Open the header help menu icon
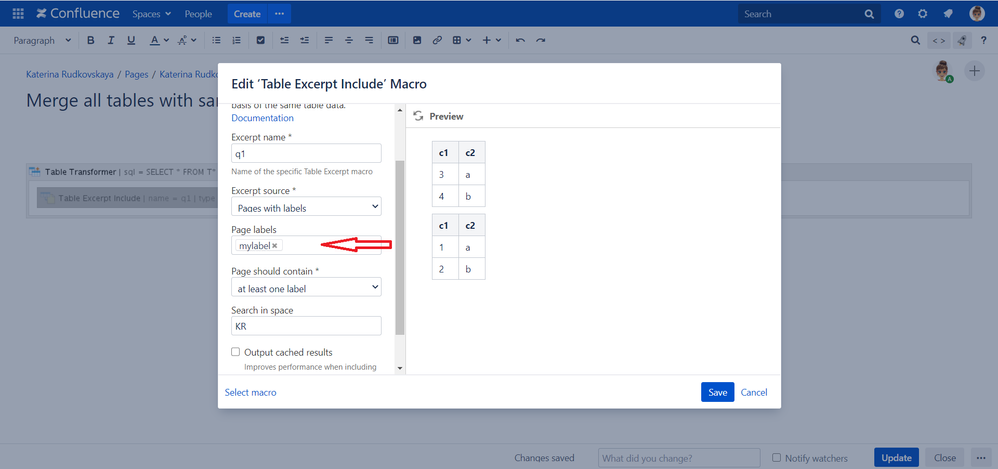The width and height of the screenshot is (998, 469). coord(899,13)
